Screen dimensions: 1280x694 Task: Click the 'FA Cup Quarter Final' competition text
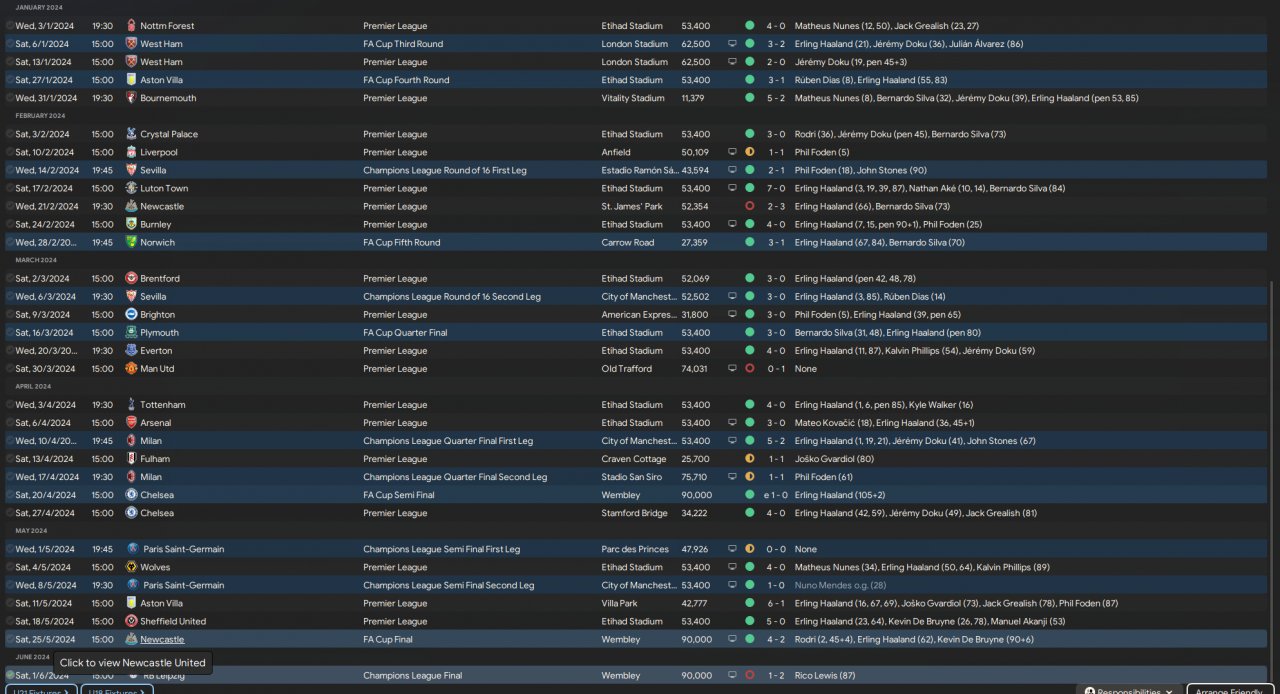[405, 332]
